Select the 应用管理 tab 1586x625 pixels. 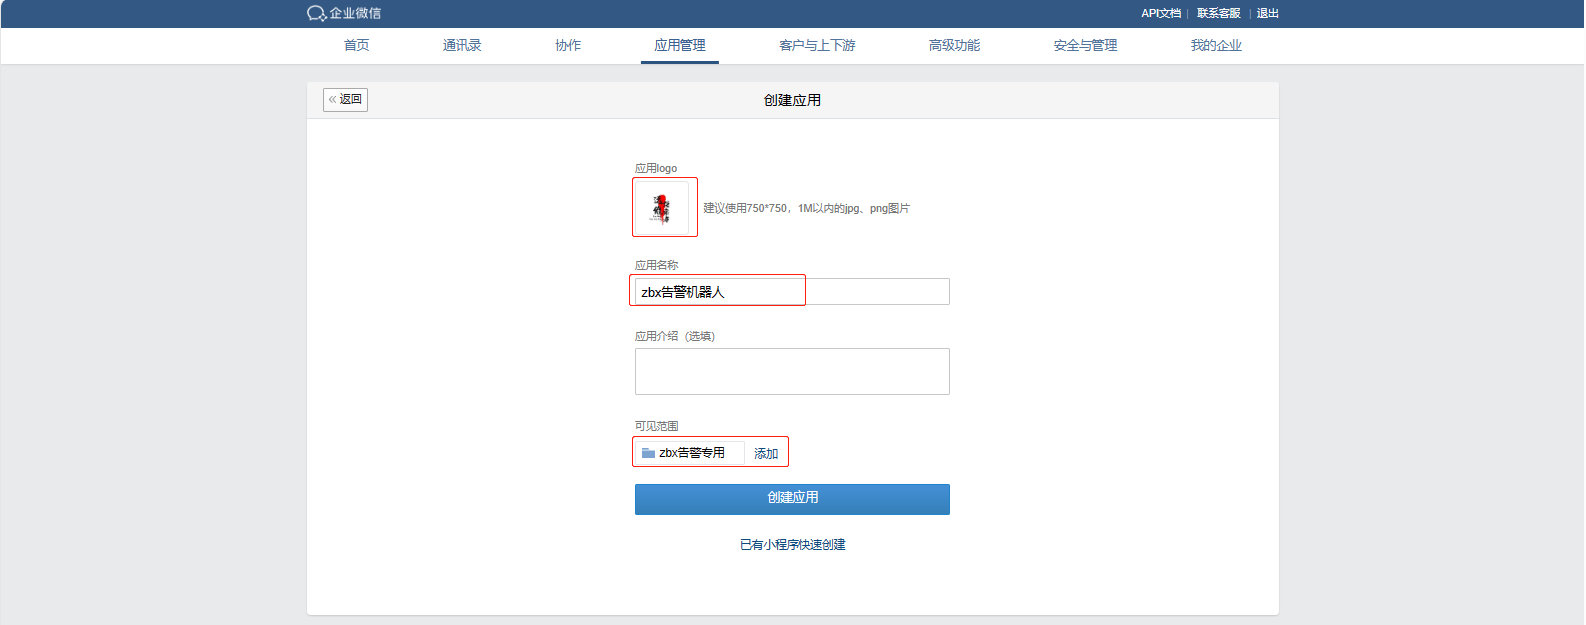click(680, 45)
